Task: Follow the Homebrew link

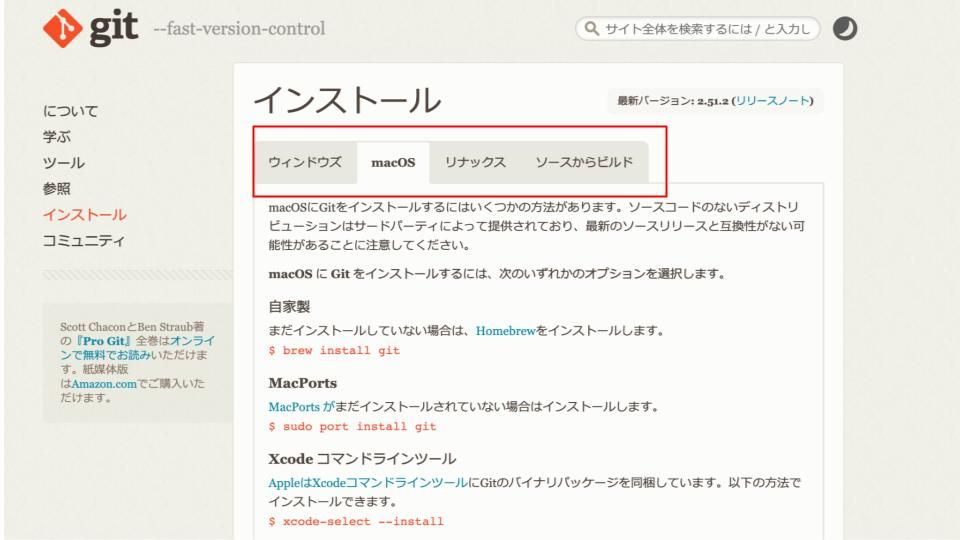Action: tap(506, 330)
